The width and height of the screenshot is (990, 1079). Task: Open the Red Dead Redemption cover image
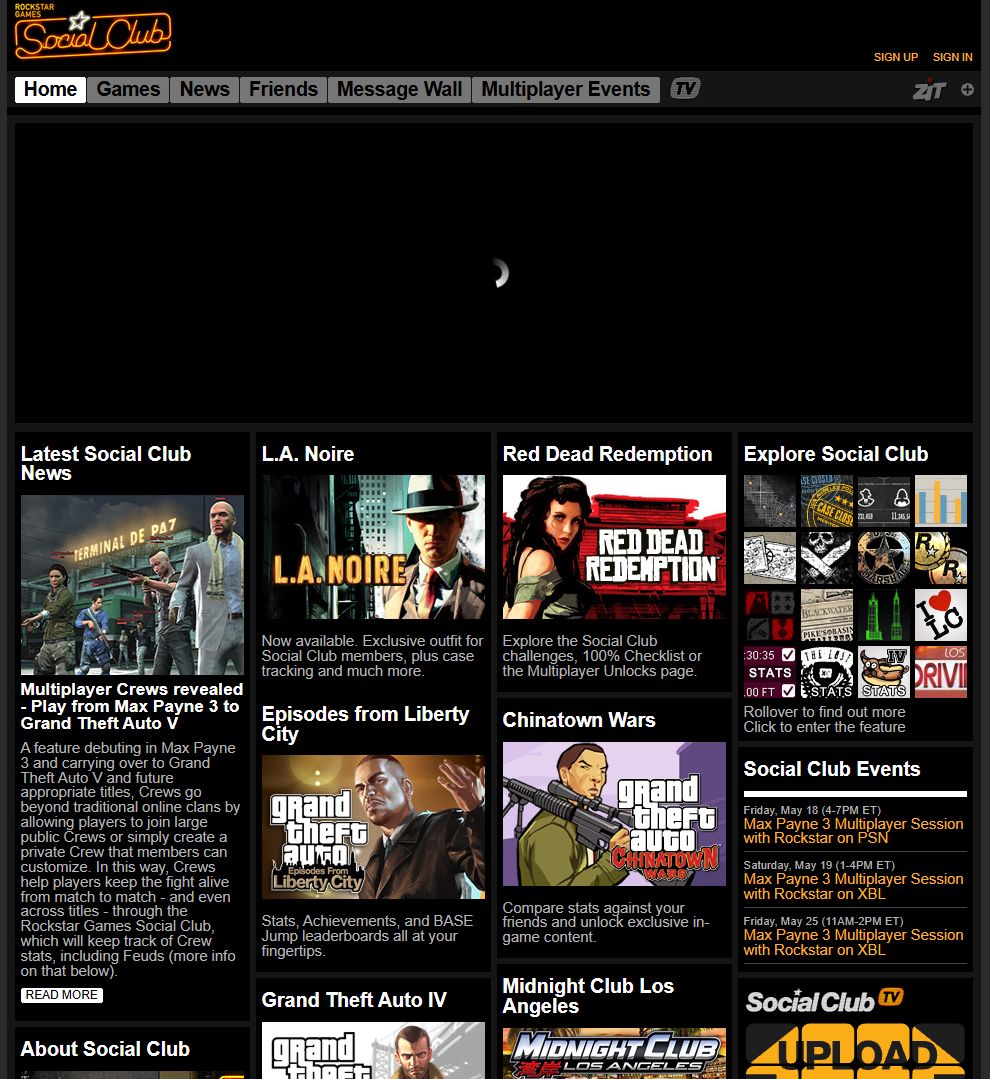click(x=614, y=547)
